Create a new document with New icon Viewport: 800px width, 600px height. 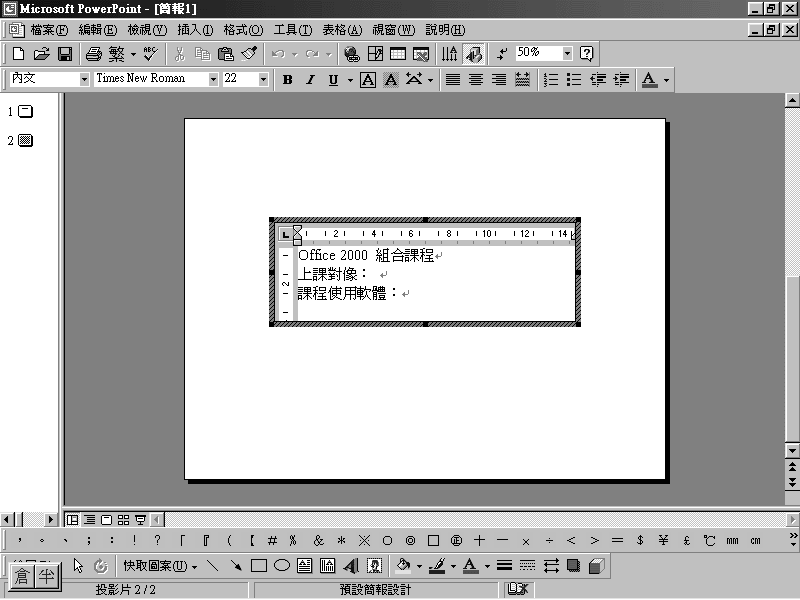(18, 54)
